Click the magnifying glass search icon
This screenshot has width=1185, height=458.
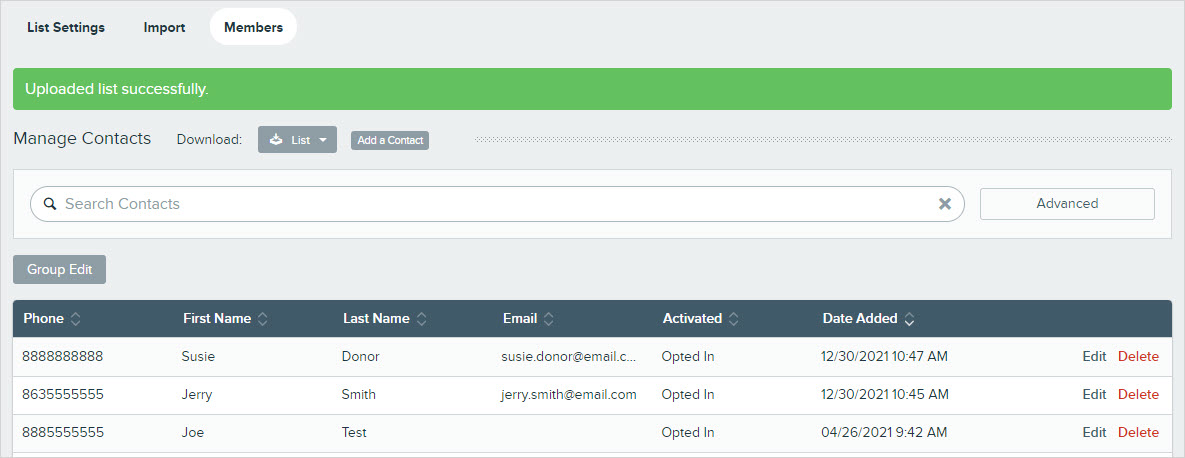[50, 204]
